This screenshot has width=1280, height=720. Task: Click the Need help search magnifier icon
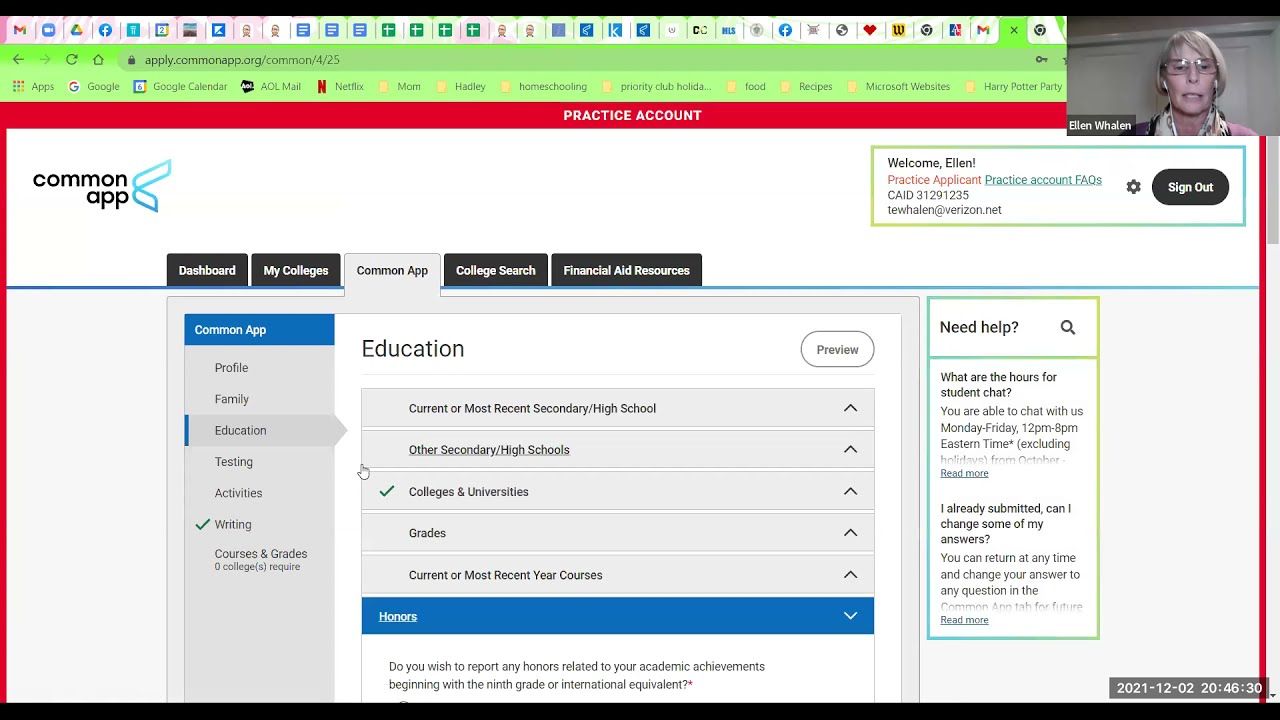pos(1068,327)
